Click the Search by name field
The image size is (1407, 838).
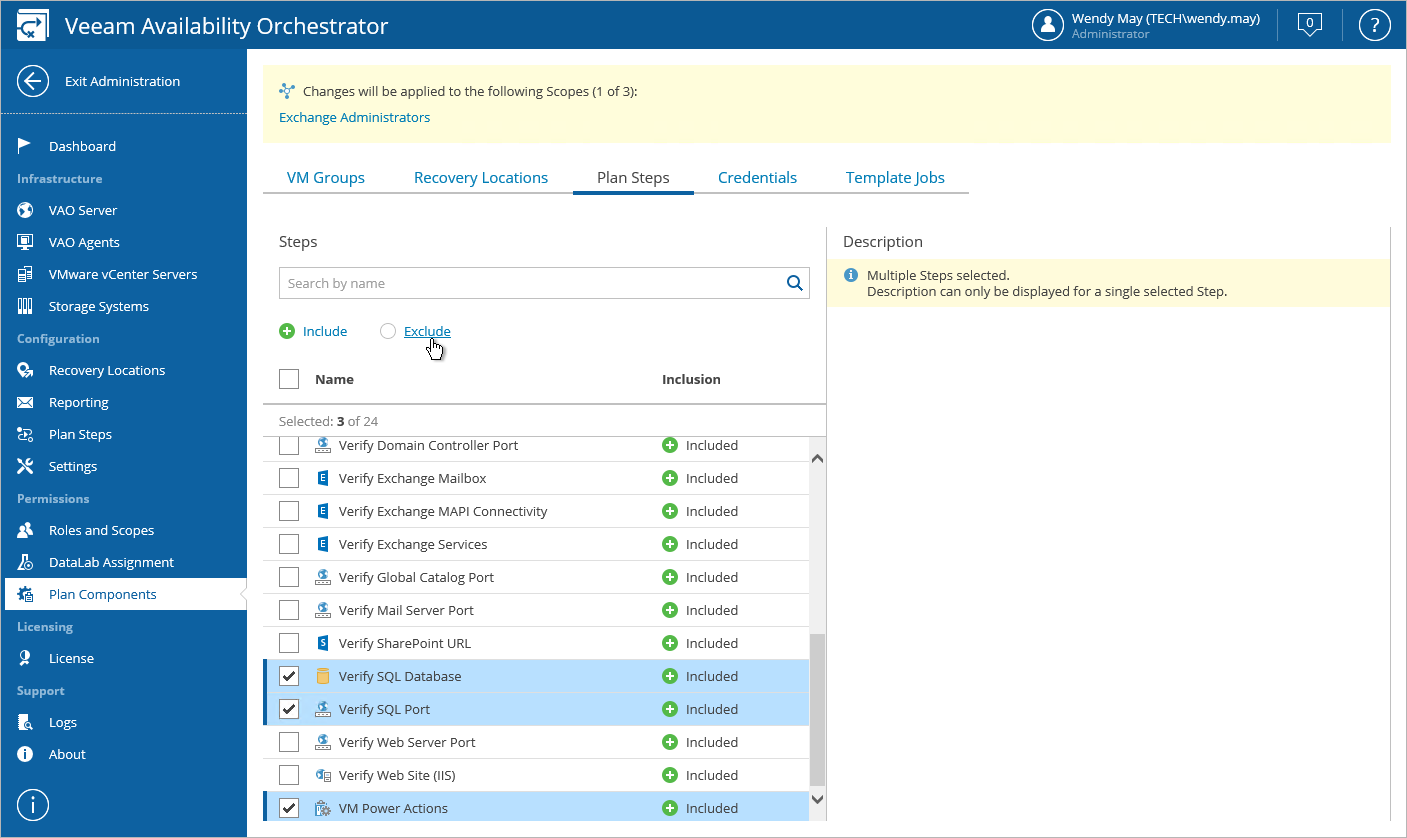point(530,283)
